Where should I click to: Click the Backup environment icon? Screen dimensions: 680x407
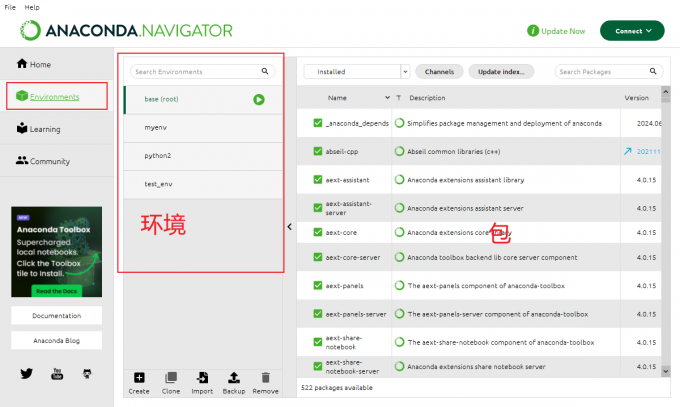(x=234, y=378)
